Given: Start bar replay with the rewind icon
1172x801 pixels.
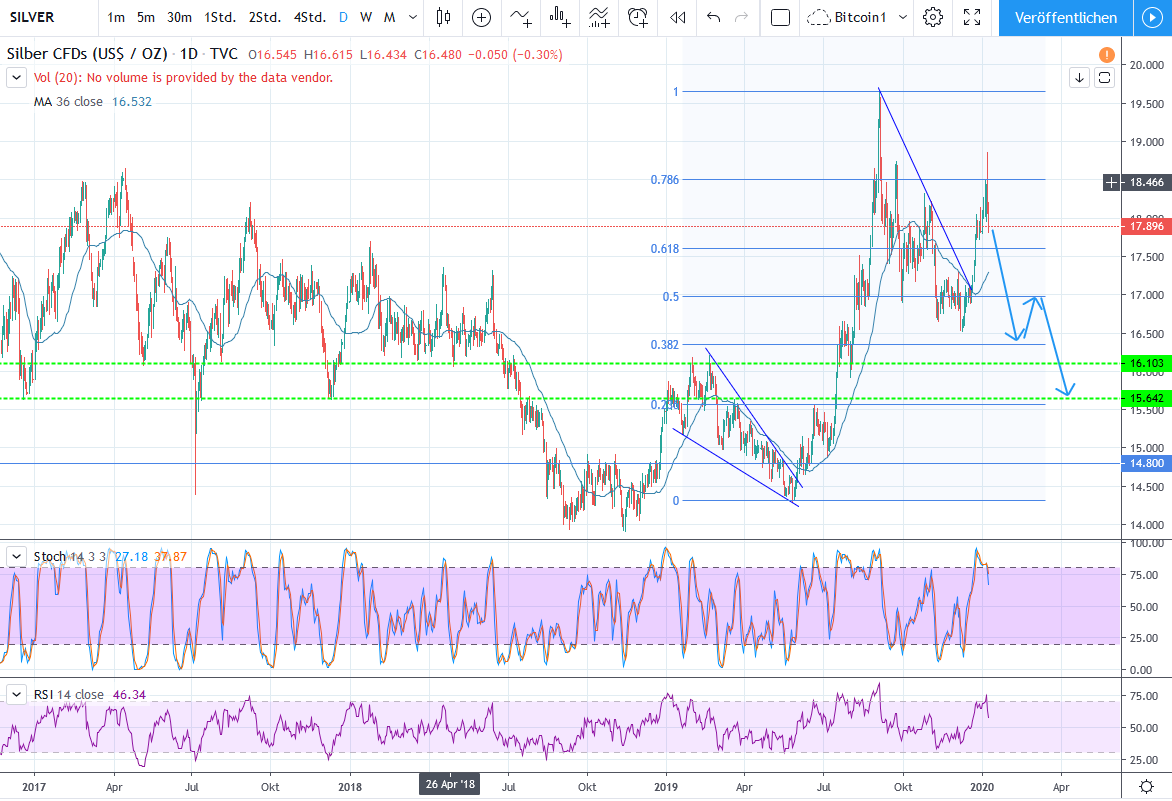Looking at the screenshot, I should [x=678, y=17].
